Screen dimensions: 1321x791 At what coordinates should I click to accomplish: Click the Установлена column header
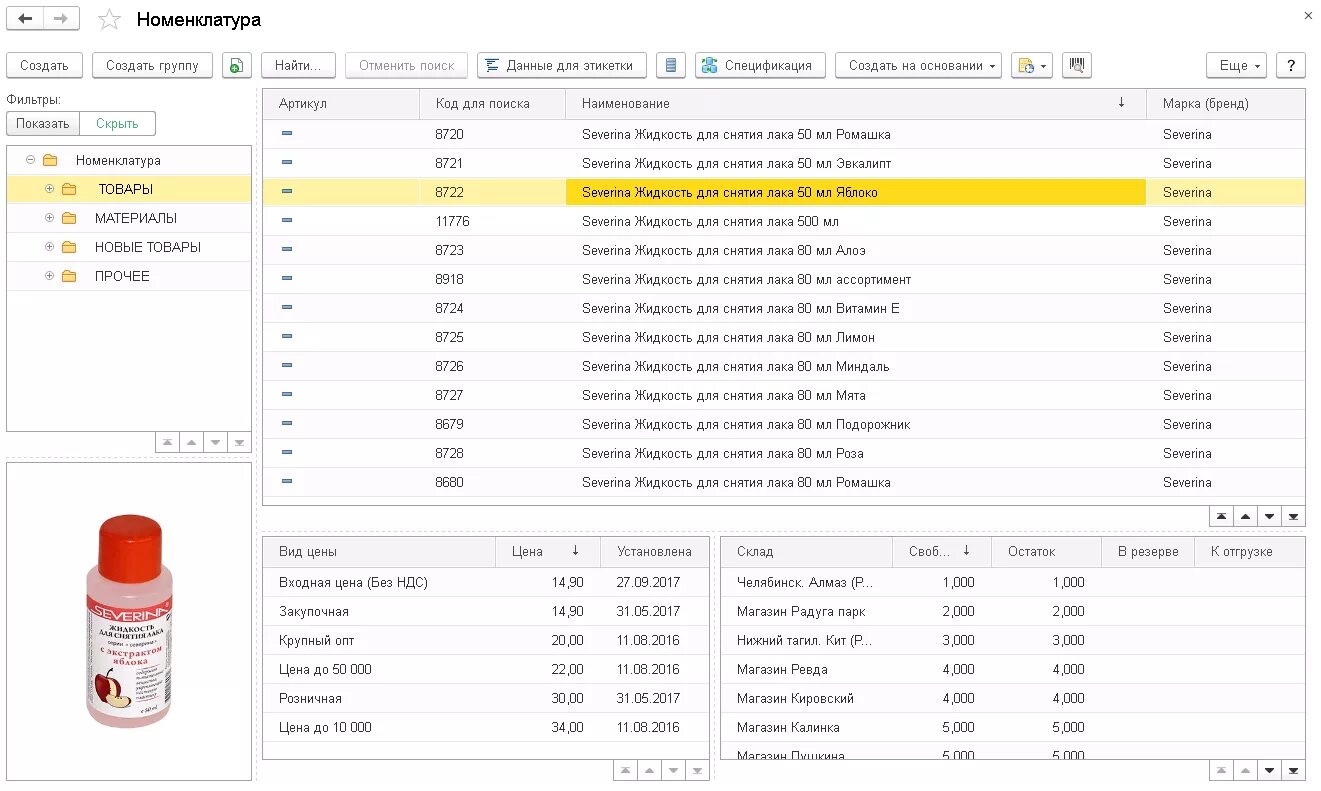click(x=655, y=552)
